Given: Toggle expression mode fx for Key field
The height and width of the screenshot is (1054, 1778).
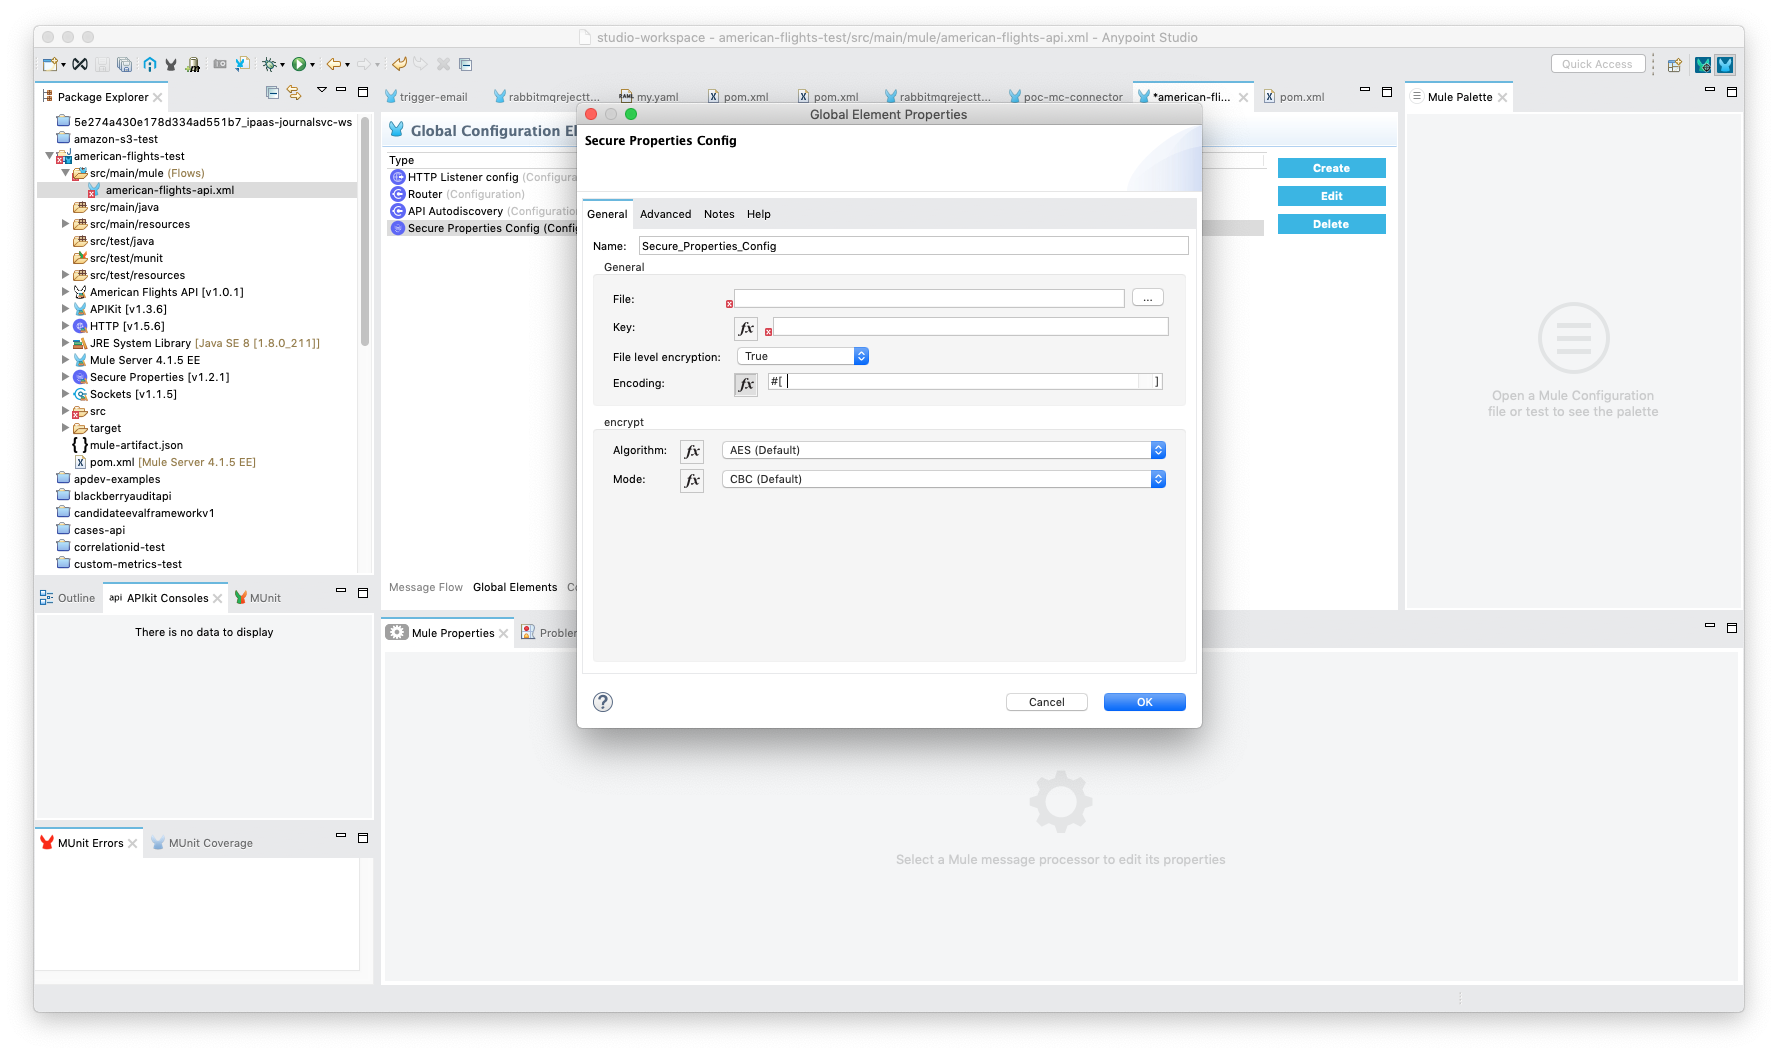Looking at the screenshot, I should (746, 328).
